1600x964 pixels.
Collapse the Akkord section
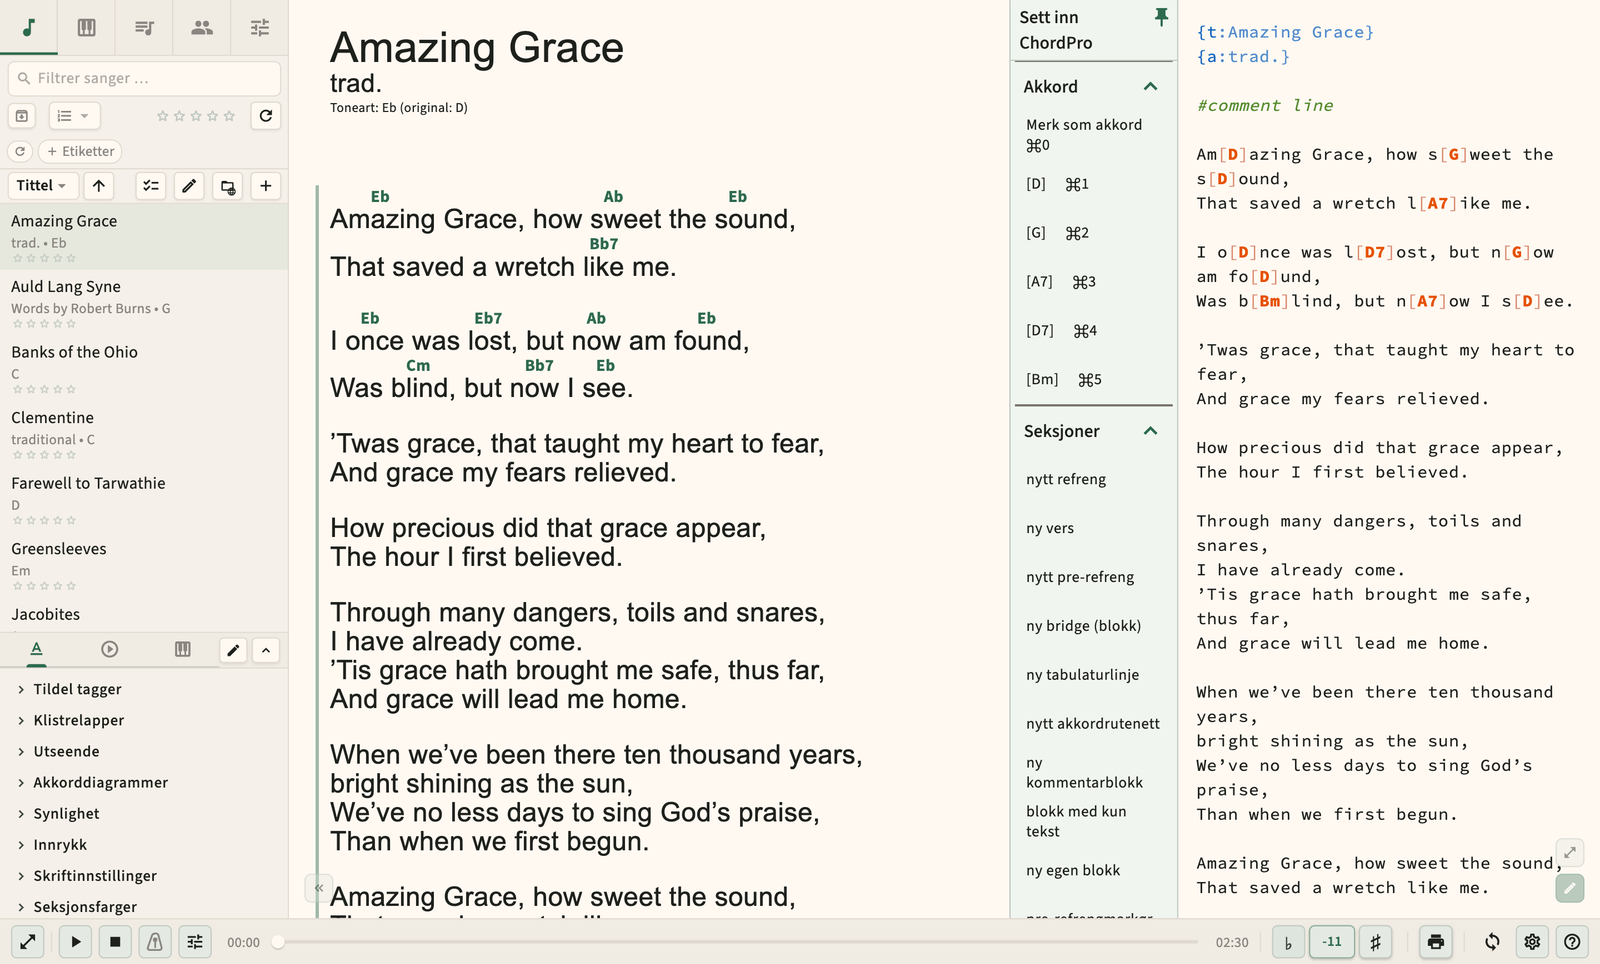[1151, 87]
